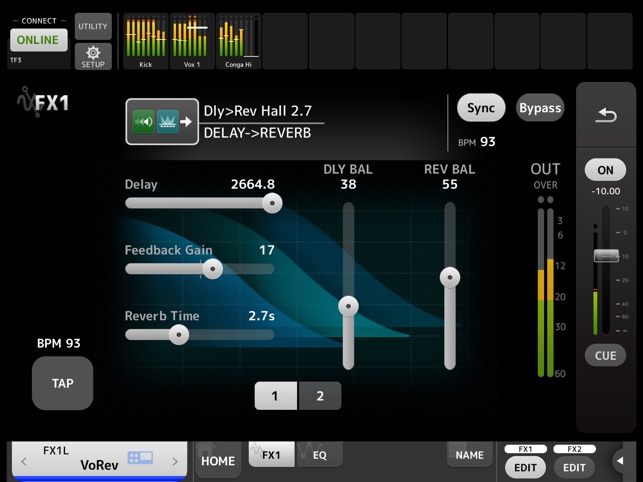Click the Dly>Rev Hall 2.7 preset name

tap(258, 111)
